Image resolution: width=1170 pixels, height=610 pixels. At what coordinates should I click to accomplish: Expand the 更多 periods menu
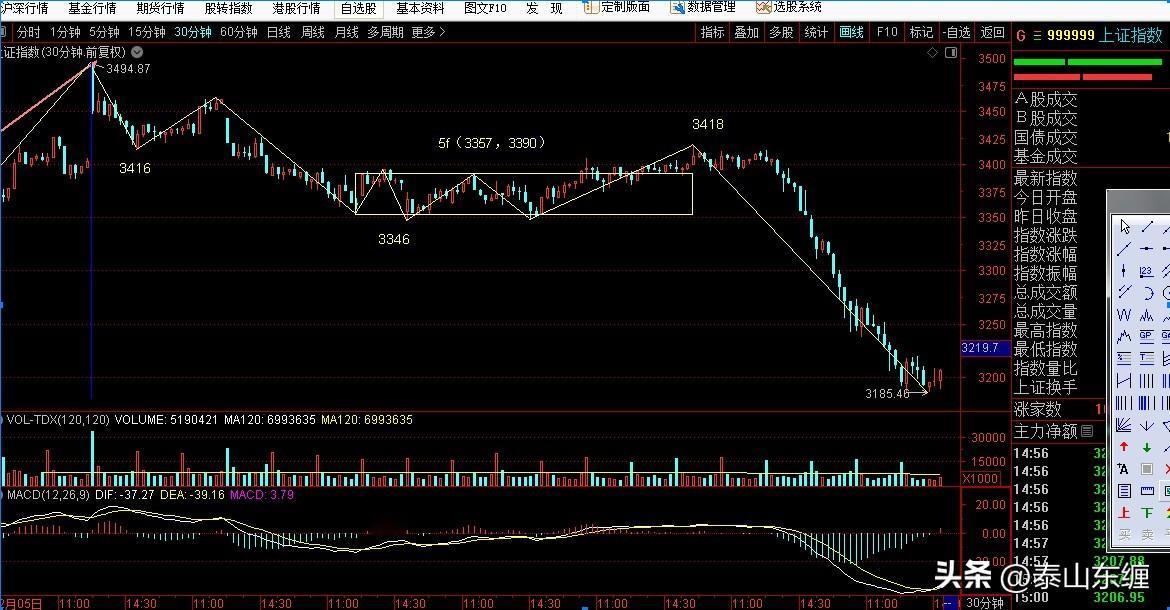pyautogui.click(x=428, y=32)
